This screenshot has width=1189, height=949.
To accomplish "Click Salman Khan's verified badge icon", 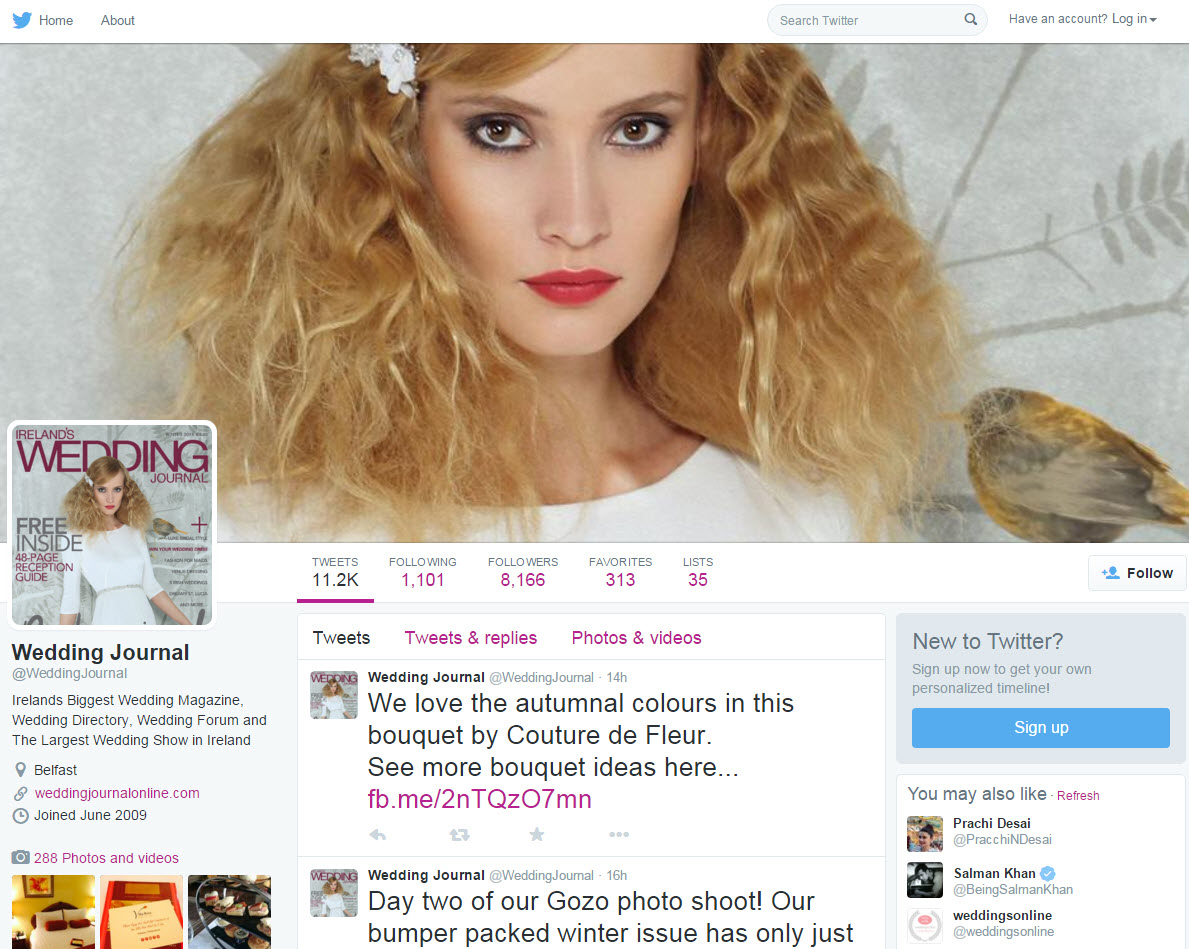I will (1047, 873).
